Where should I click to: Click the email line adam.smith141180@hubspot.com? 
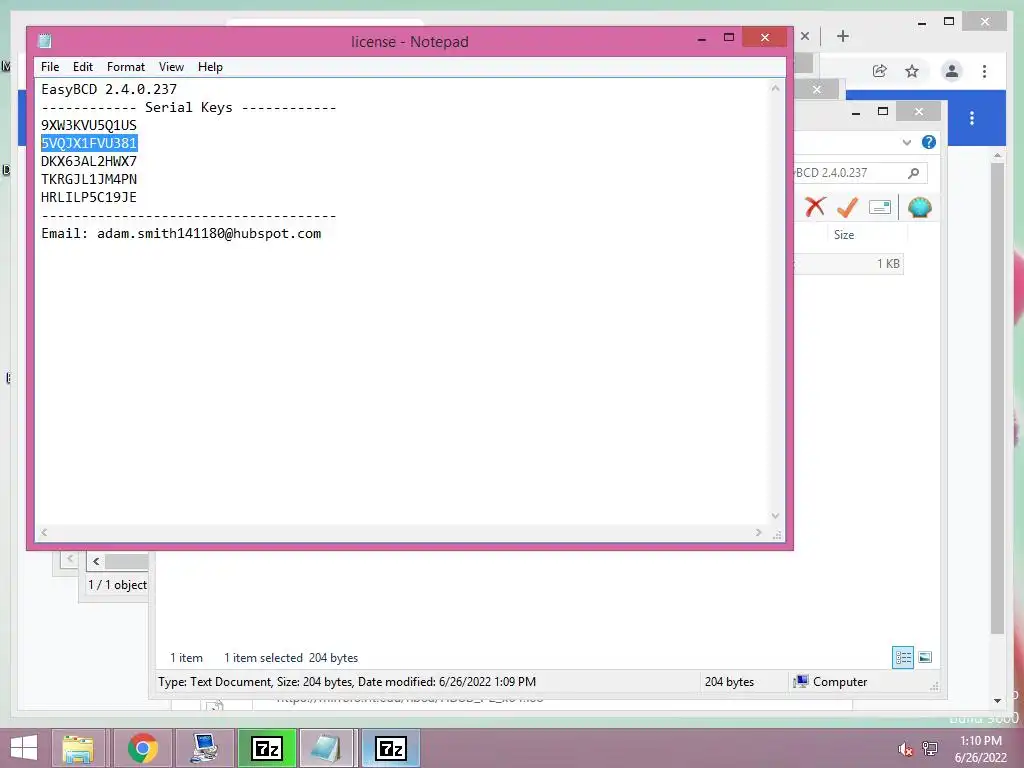coord(181,233)
